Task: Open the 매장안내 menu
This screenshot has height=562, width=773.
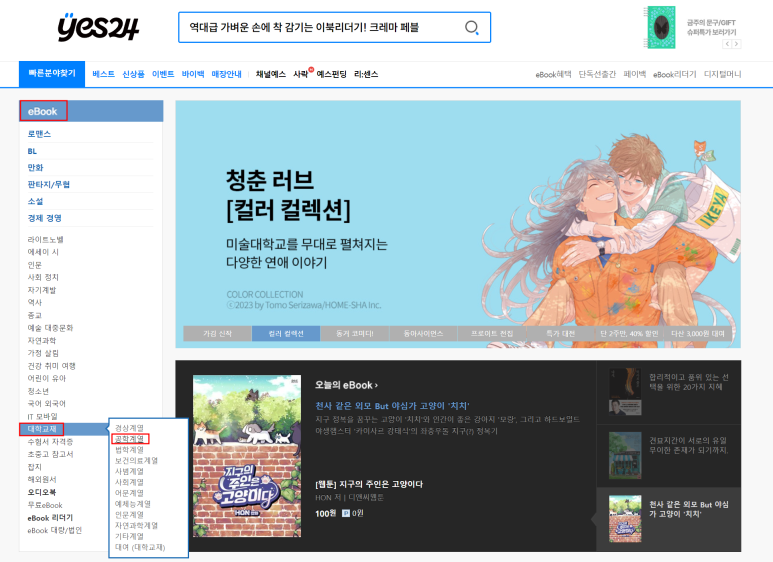Action: (226, 74)
